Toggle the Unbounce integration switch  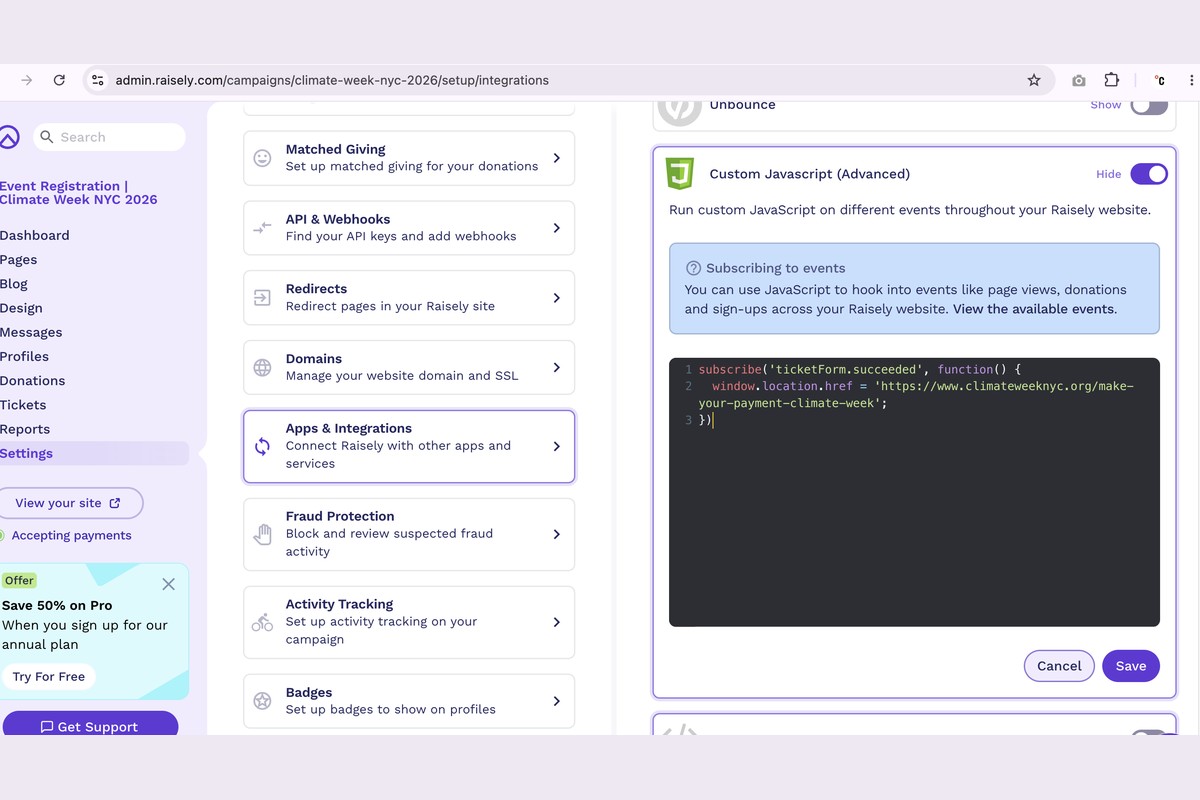[1149, 105]
